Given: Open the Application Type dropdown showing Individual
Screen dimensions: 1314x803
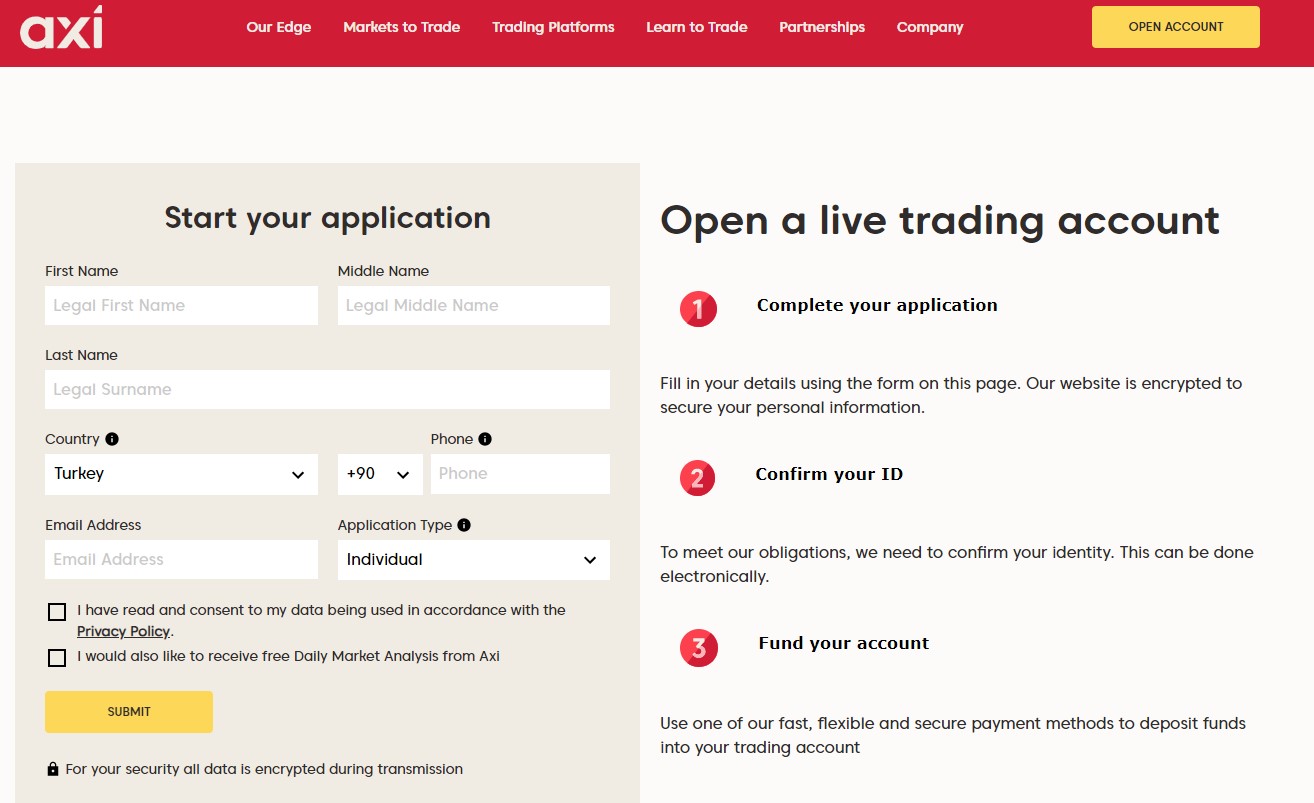Looking at the screenshot, I should (x=474, y=560).
